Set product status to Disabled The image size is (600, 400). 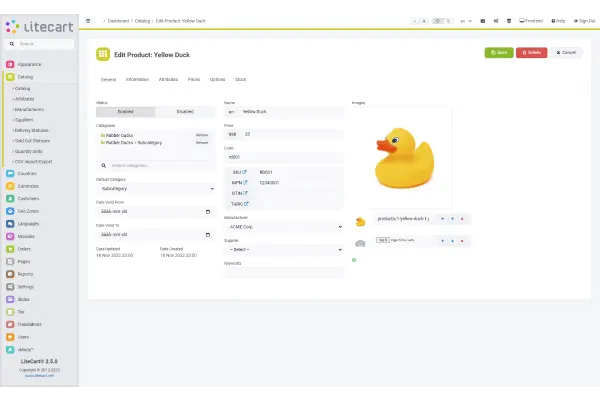185,112
